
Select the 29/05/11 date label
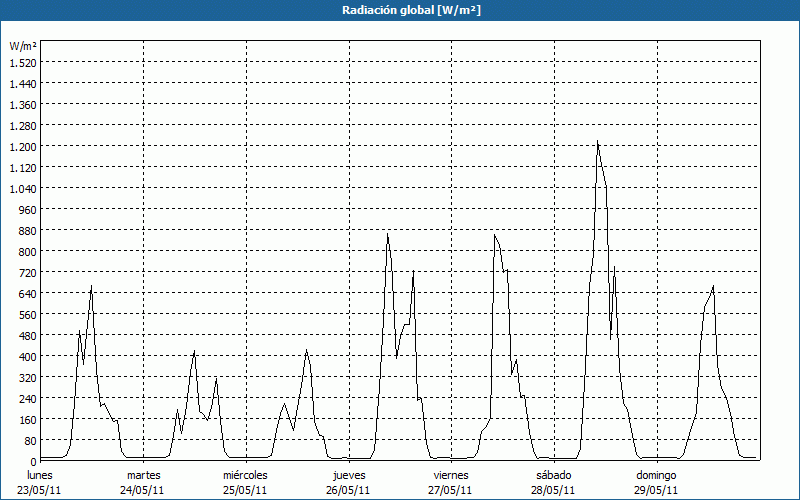pyautogui.click(x=656, y=490)
